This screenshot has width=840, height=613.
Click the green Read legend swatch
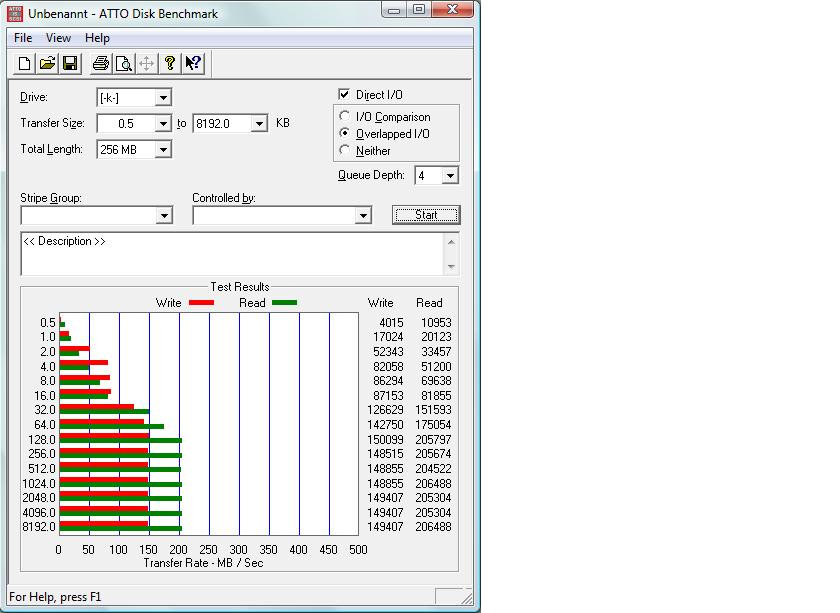(284, 303)
